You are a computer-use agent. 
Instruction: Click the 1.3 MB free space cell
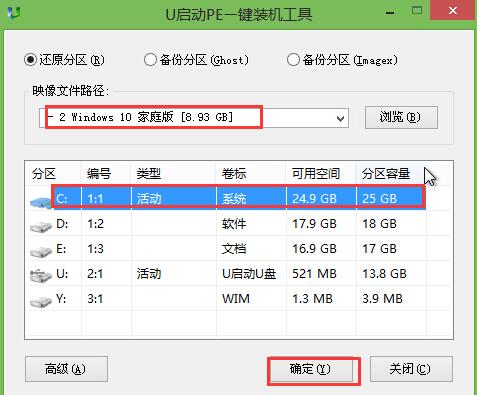(312, 299)
